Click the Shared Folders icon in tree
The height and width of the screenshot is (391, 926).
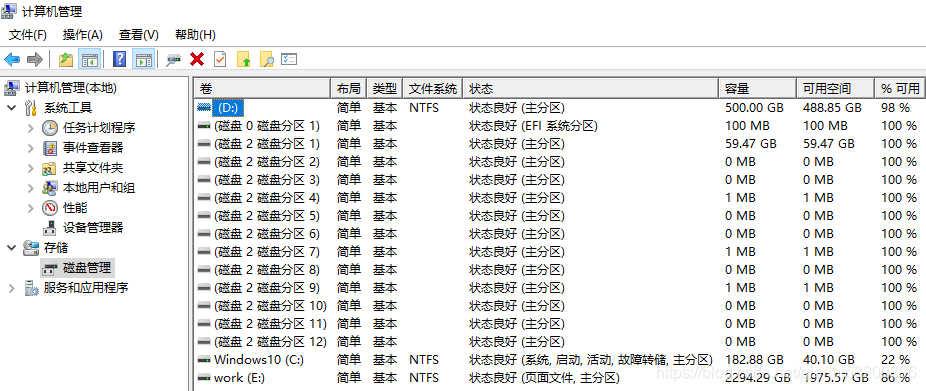point(50,168)
